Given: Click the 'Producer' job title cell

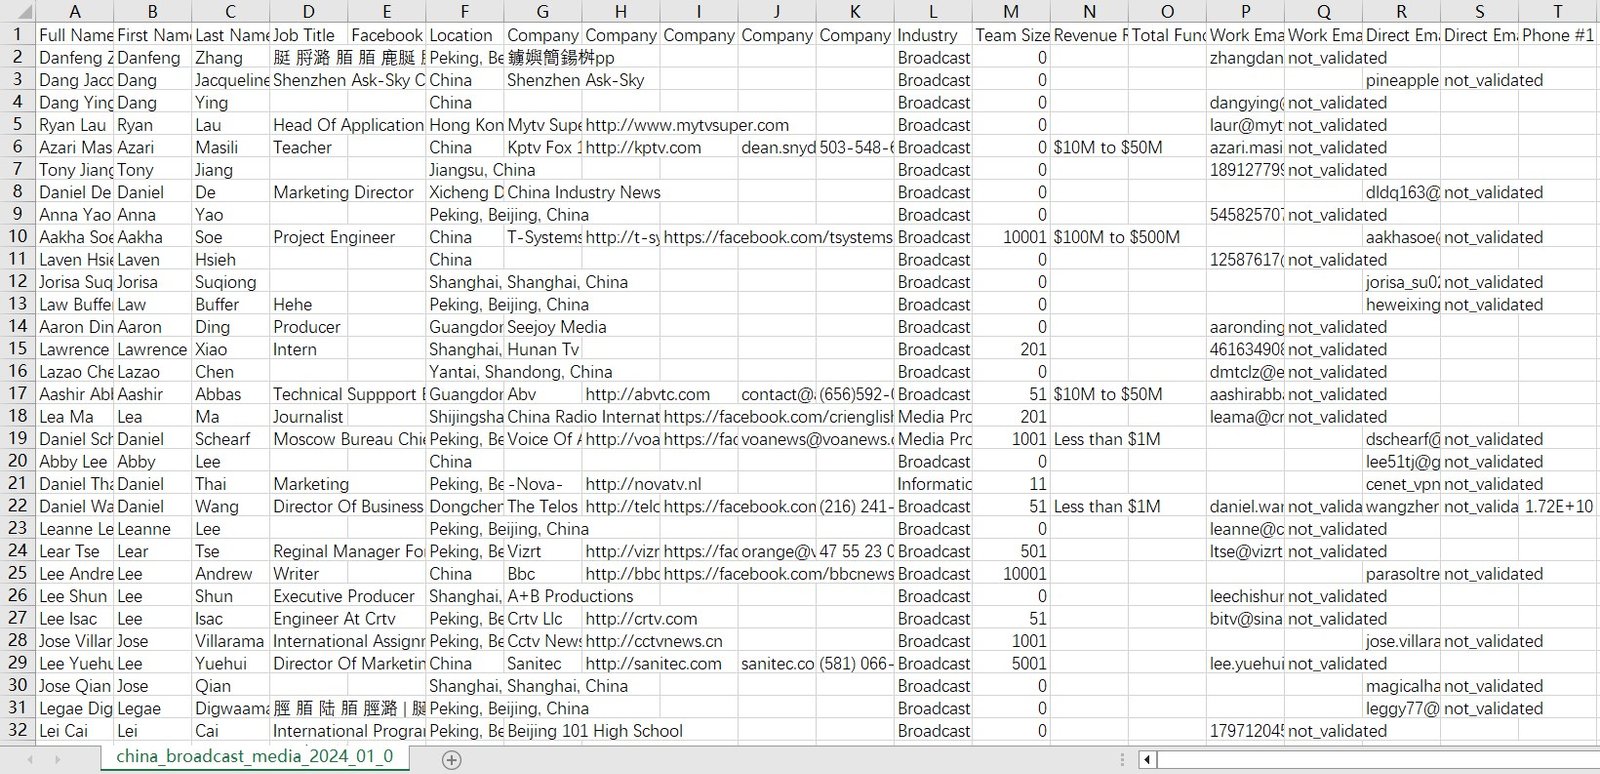Looking at the screenshot, I should click(x=308, y=327).
